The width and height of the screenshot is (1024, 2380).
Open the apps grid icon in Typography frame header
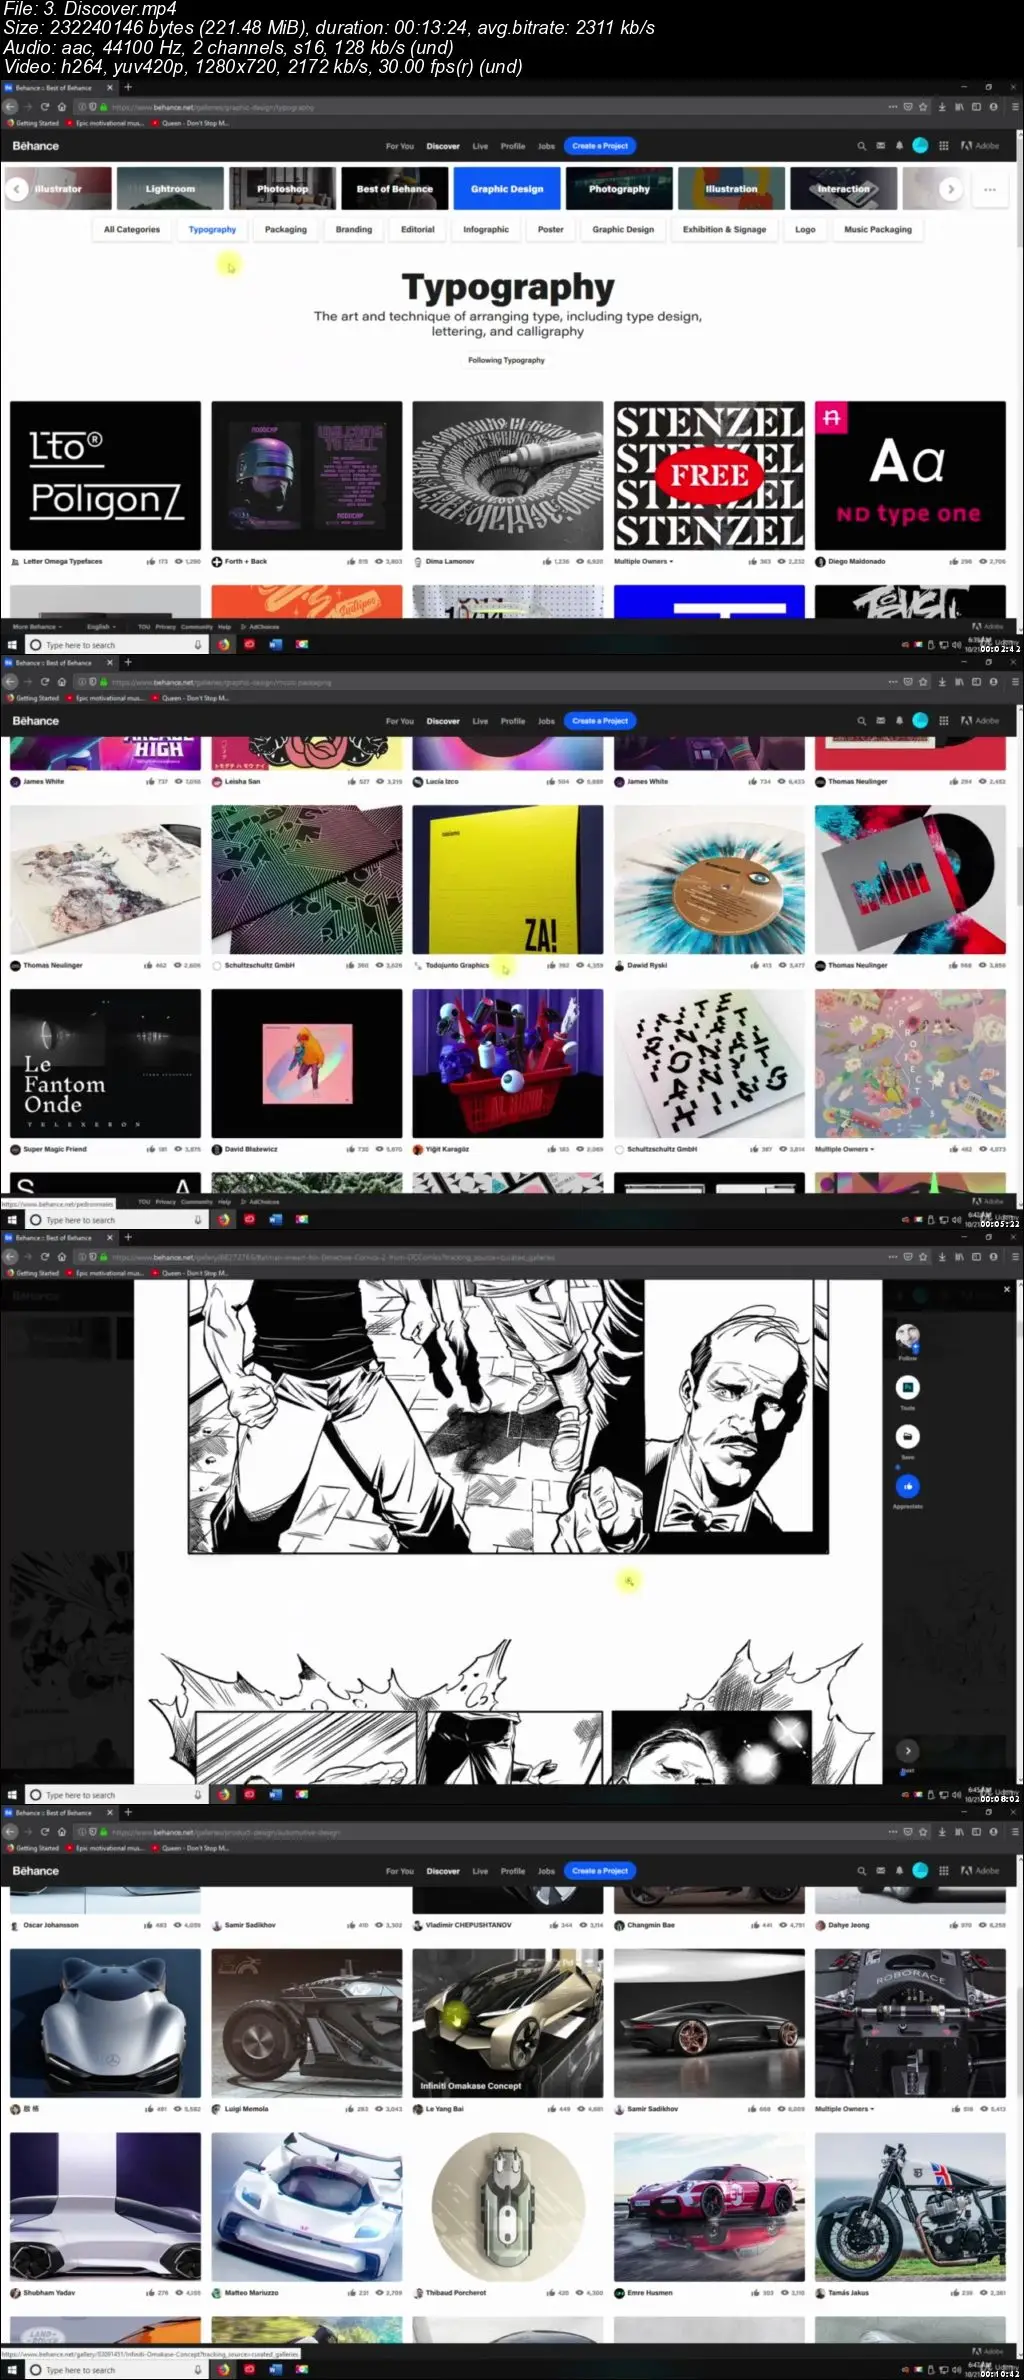943,146
